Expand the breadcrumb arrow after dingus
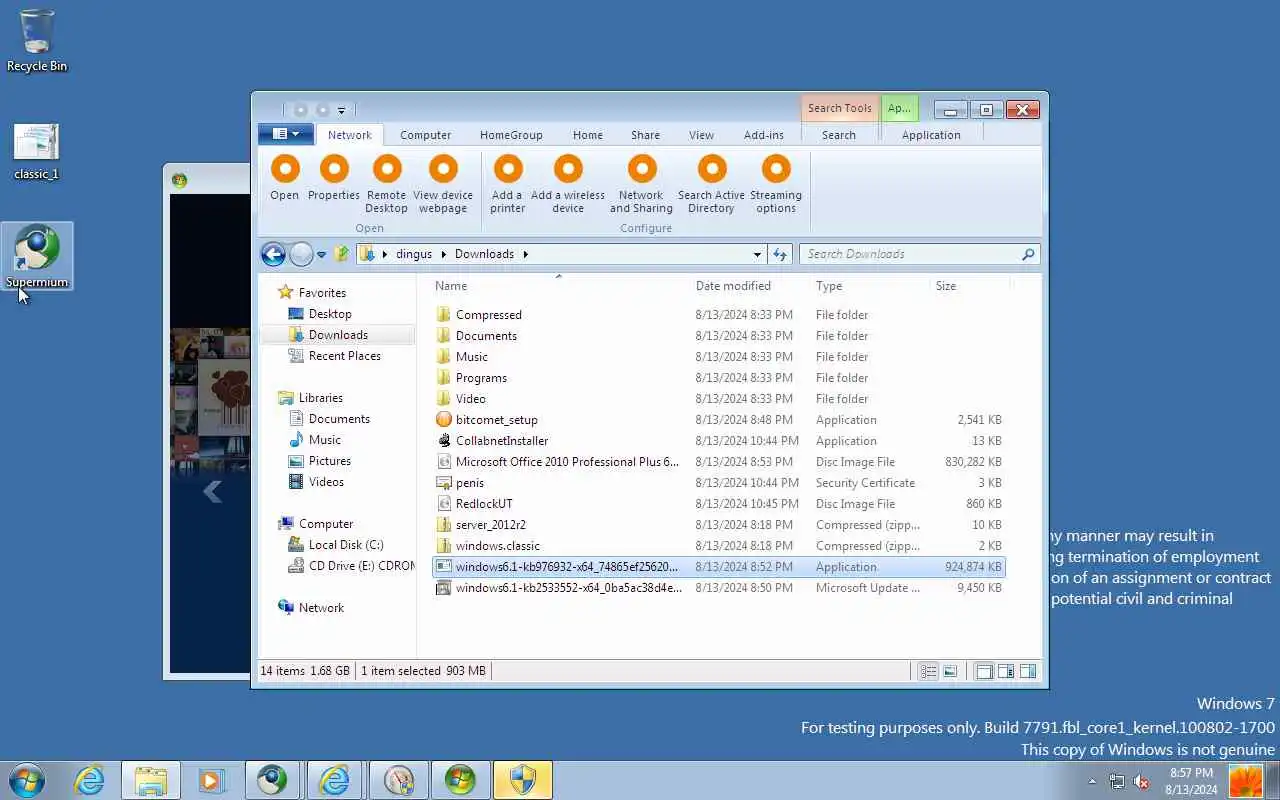The image size is (1280, 800). coord(442,254)
